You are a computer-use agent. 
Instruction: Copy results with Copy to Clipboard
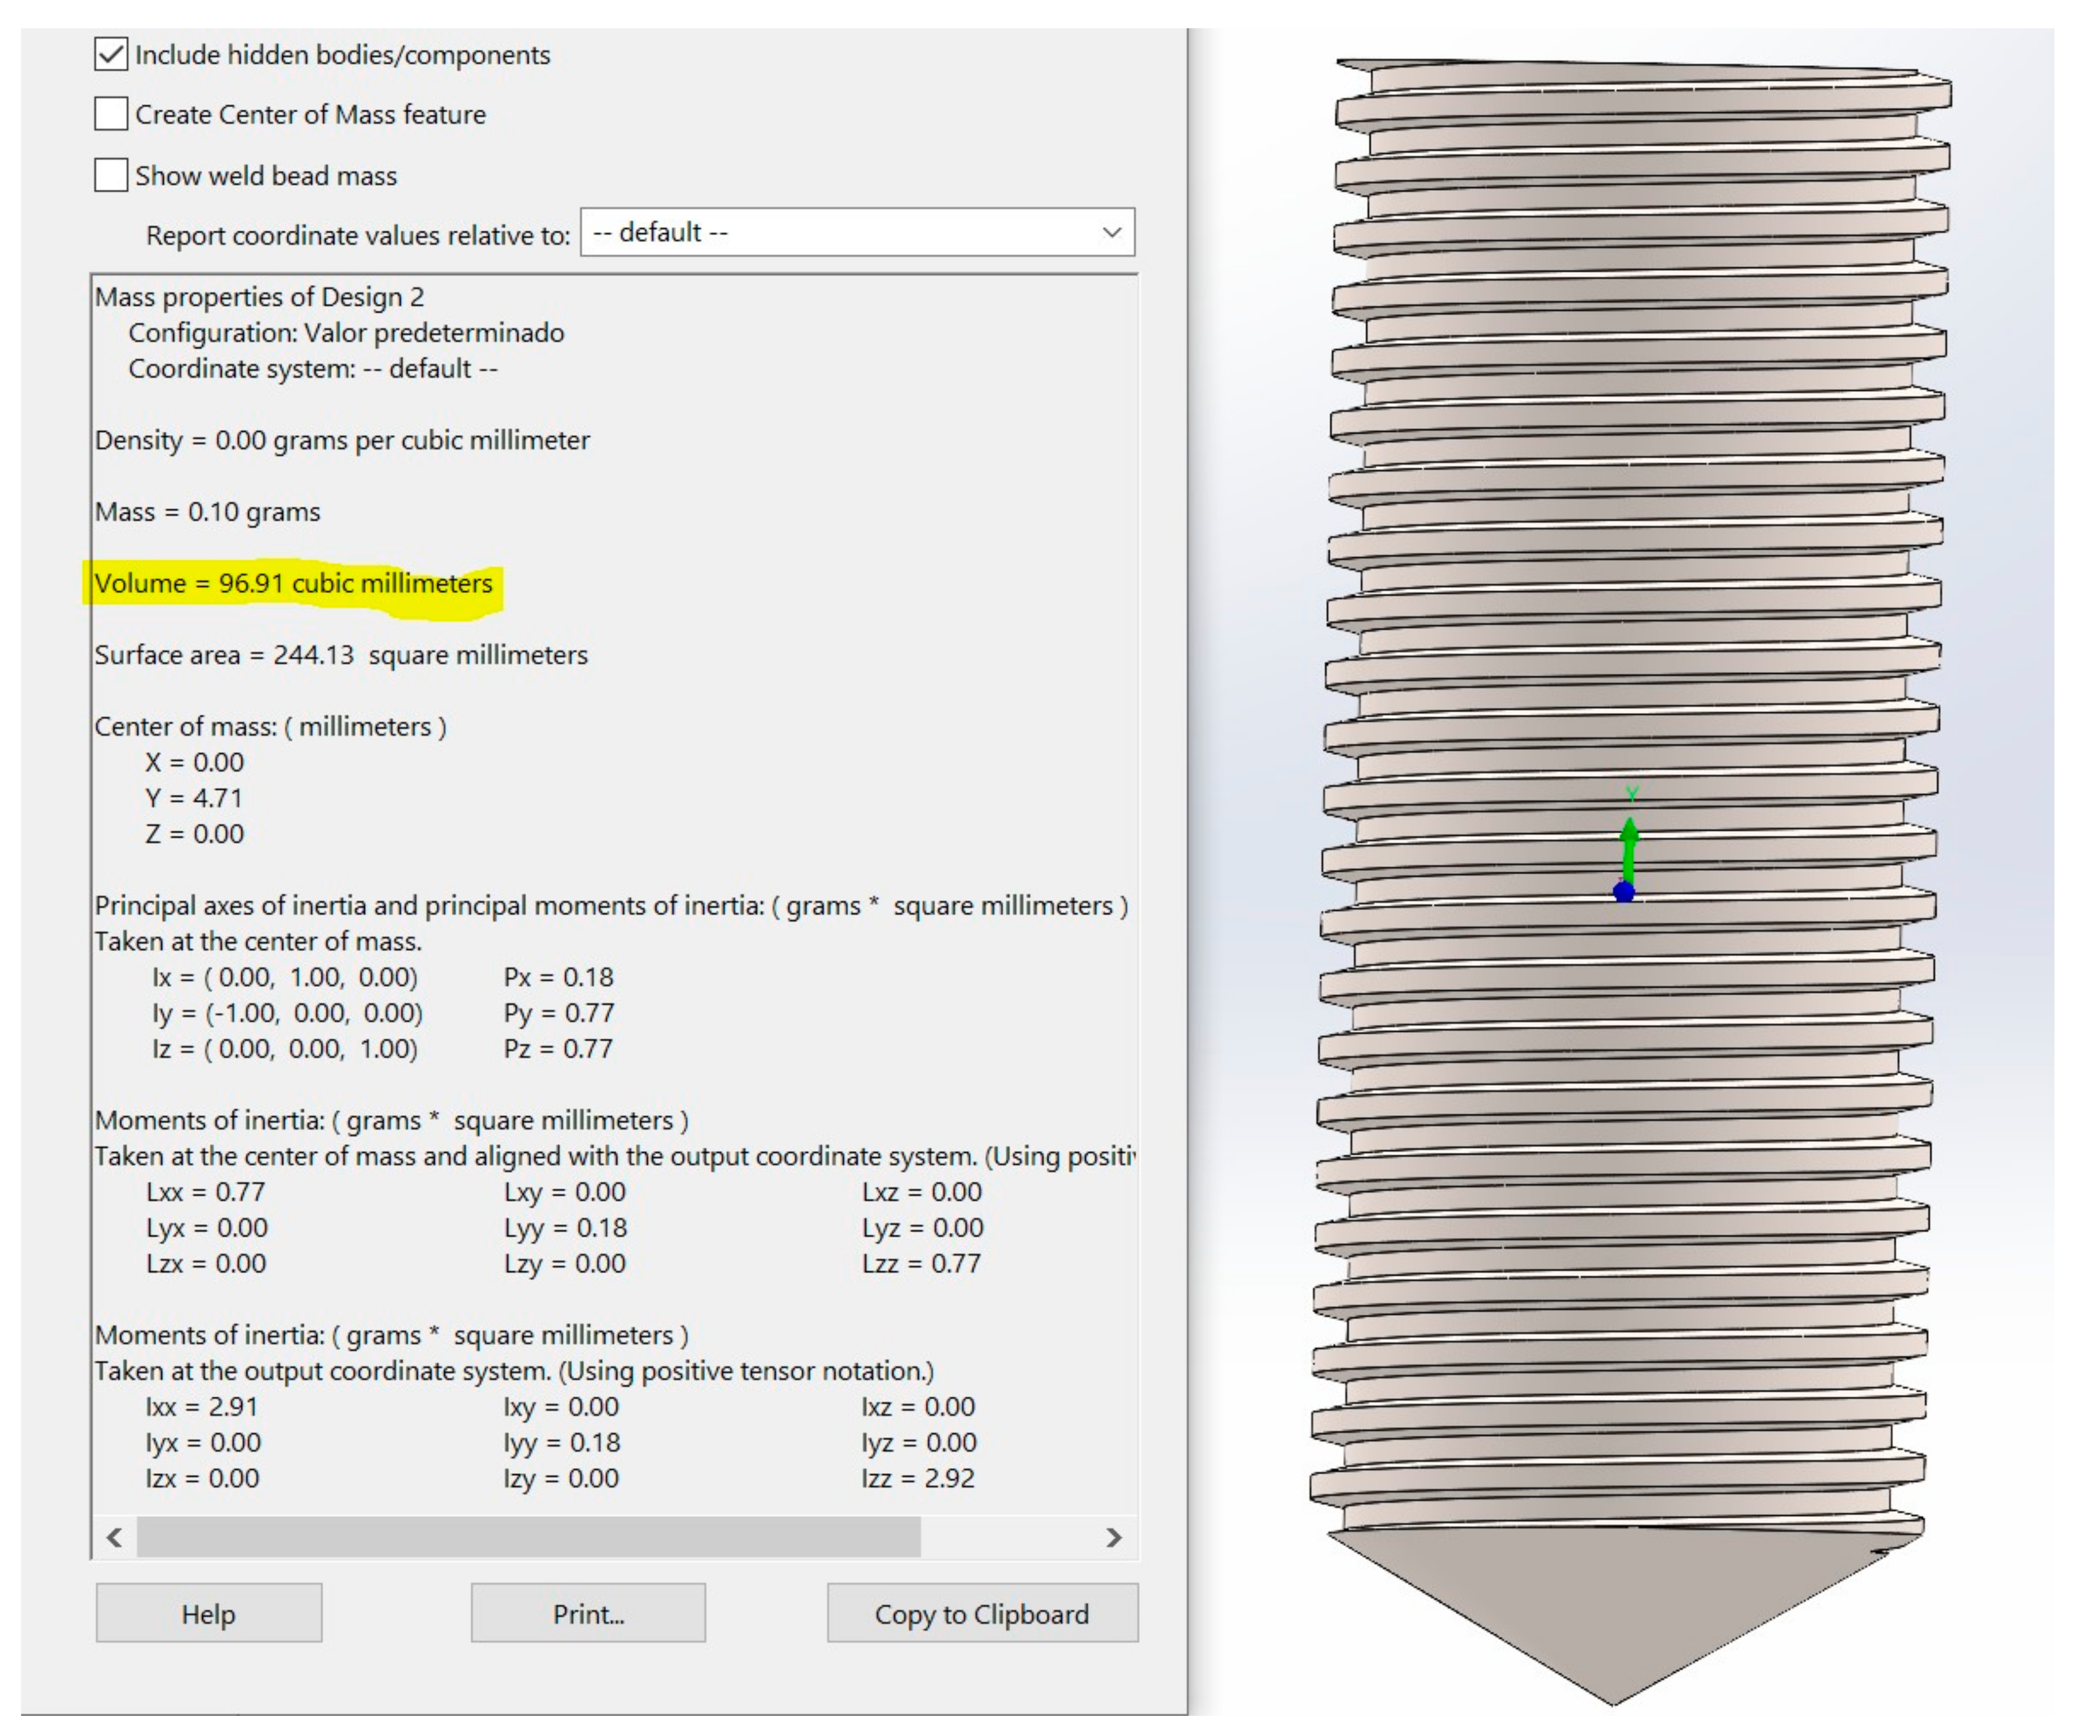982,1613
